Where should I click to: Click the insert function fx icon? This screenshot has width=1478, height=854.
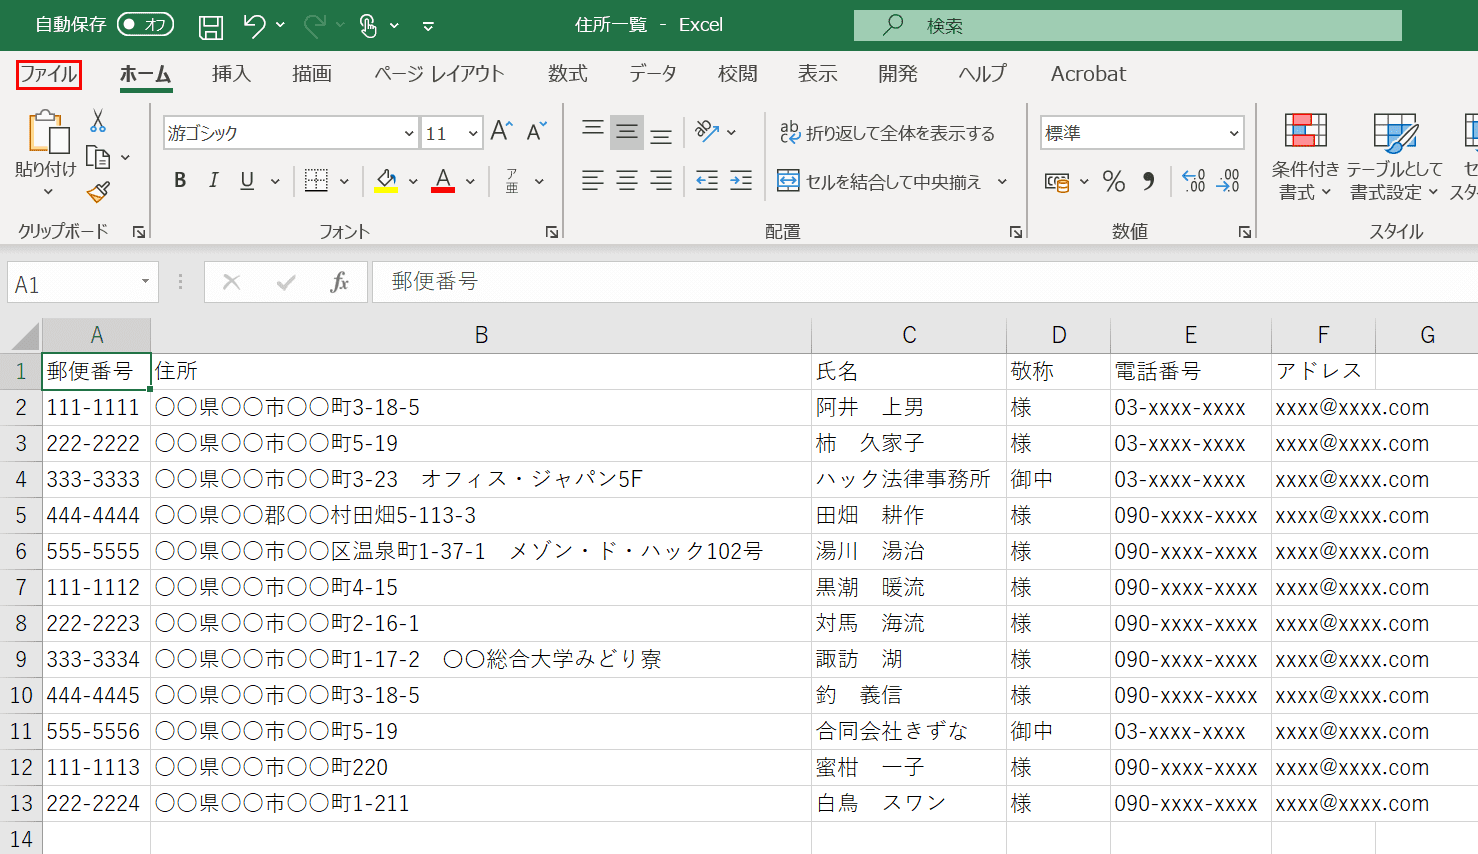coord(339,282)
